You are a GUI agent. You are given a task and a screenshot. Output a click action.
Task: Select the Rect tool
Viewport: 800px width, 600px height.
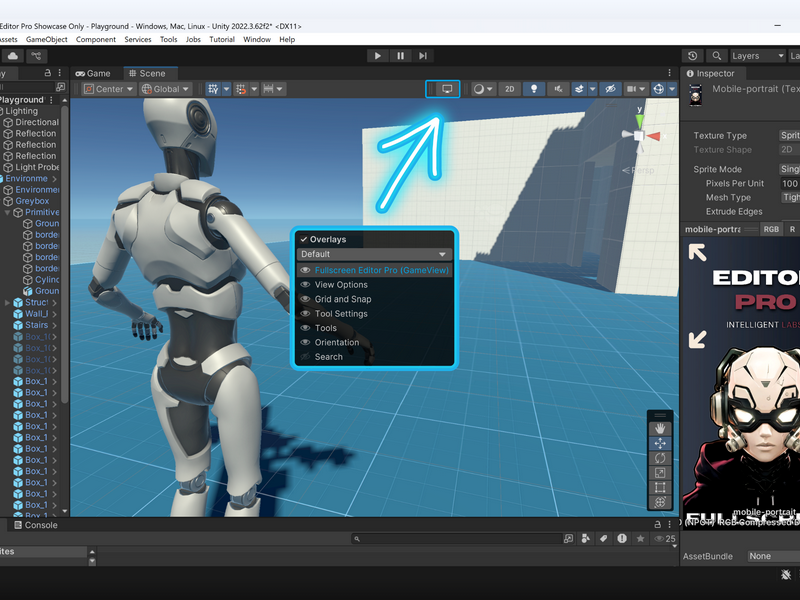[660, 487]
